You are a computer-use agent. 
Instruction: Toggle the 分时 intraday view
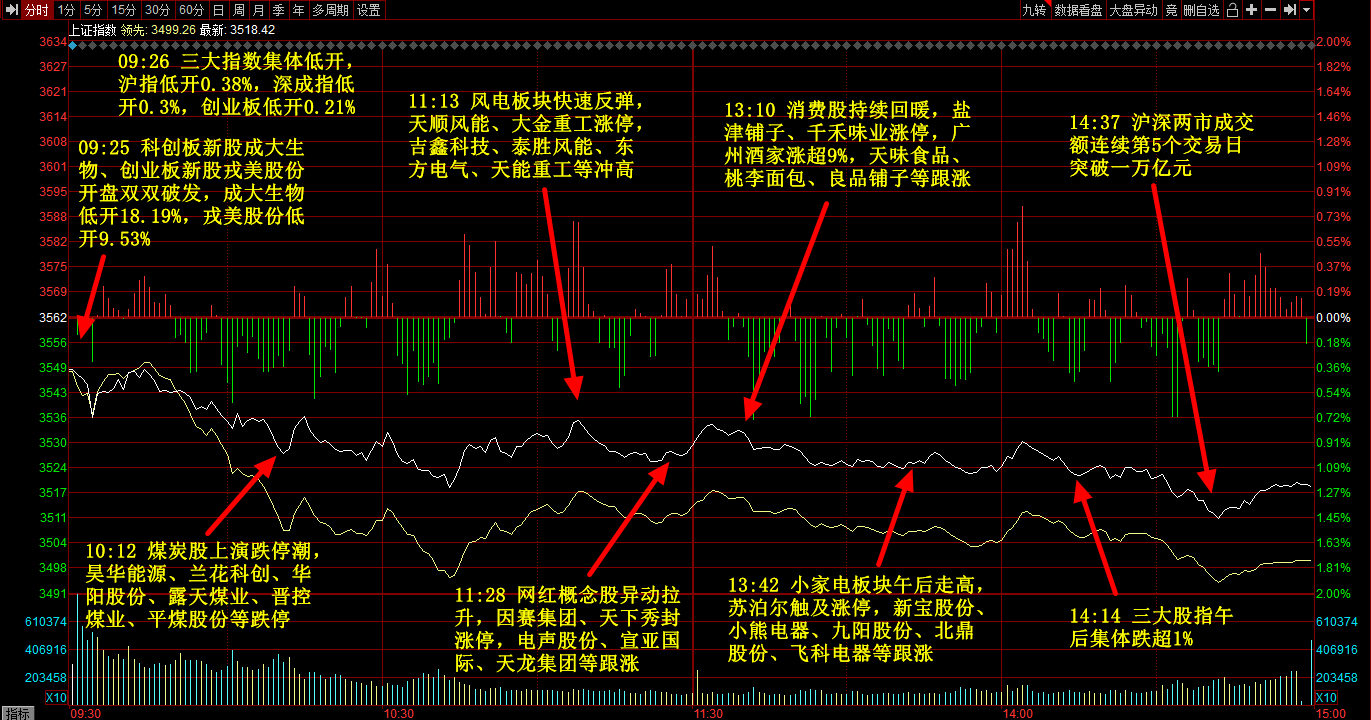36,10
